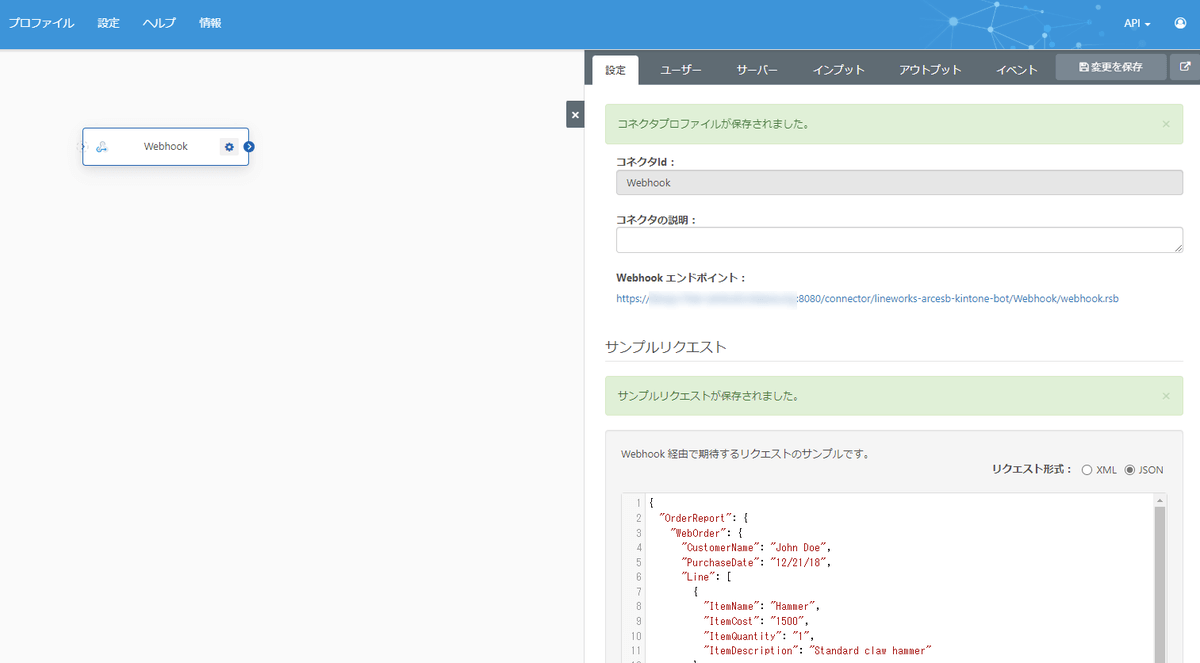Viewport: 1200px width, 663px height.
Task: Select the Webhook connector icon on the canvas
Action: 102,146
